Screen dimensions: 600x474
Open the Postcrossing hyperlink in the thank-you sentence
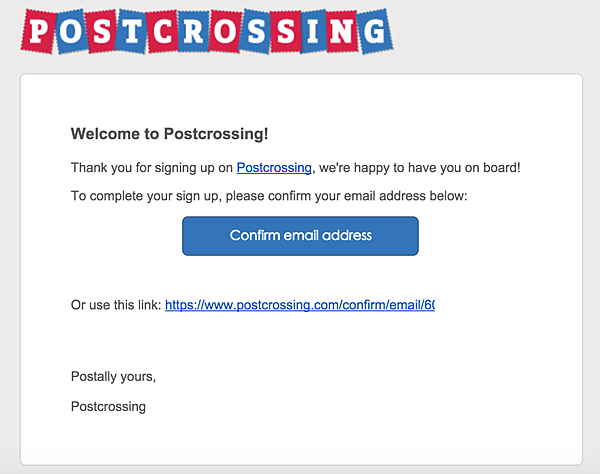pyautogui.click(x=274, y=168)
